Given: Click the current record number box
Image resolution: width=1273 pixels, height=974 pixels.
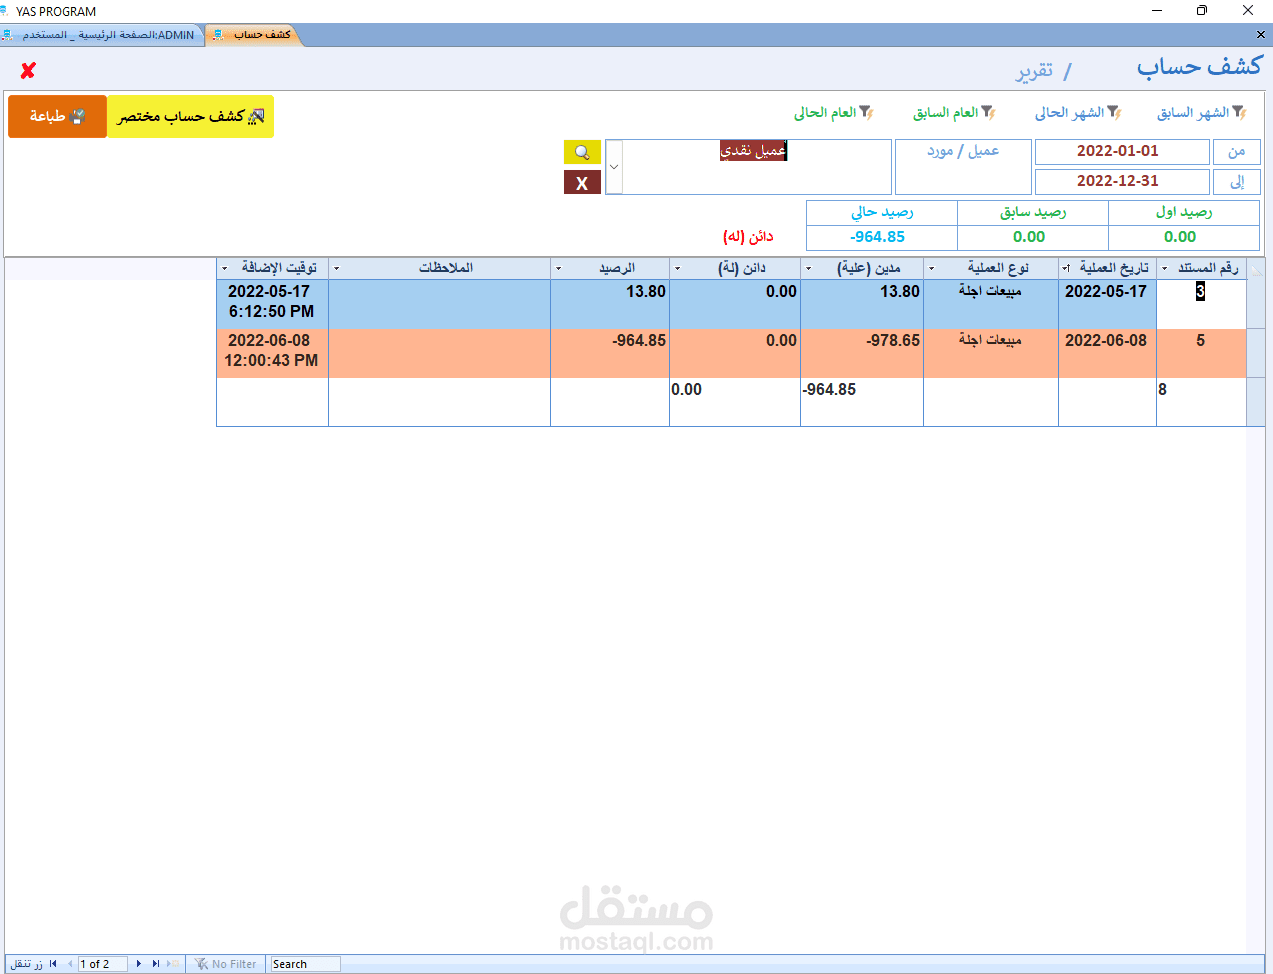Looking at the screenshot, I should pyautogui.click(x=102, y=964).
